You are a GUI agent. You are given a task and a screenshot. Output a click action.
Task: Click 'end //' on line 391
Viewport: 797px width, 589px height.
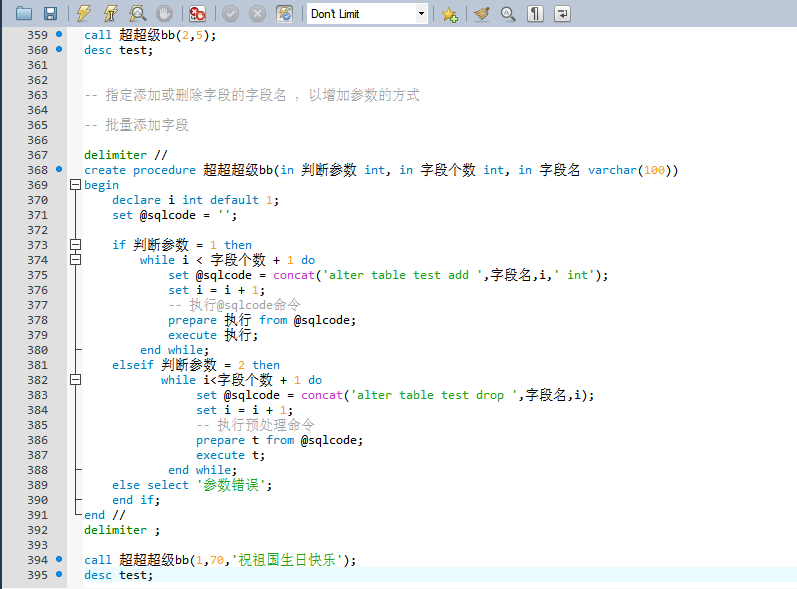coord(104,515)
